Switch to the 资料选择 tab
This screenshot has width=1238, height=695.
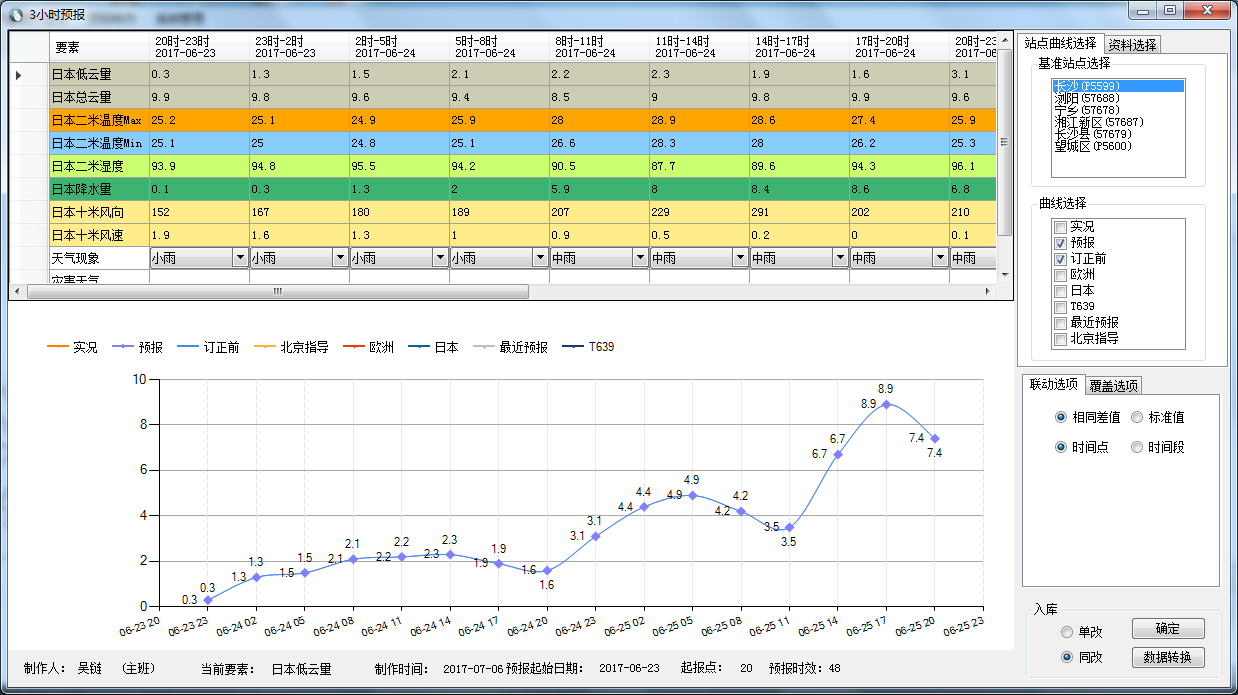point(1132,44)
